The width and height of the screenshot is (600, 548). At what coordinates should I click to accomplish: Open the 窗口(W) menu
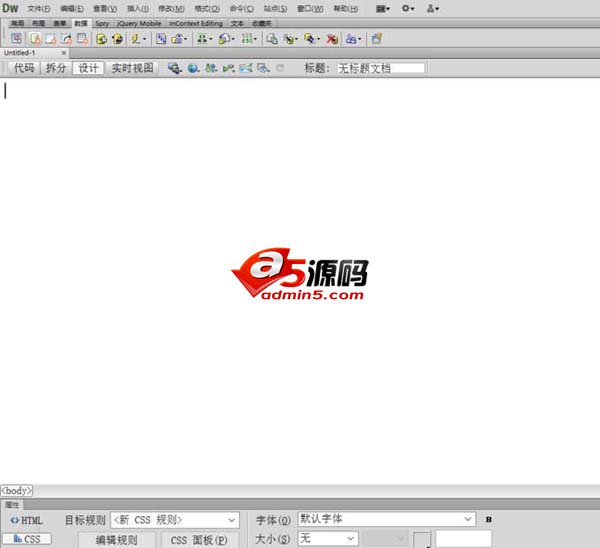310,8
